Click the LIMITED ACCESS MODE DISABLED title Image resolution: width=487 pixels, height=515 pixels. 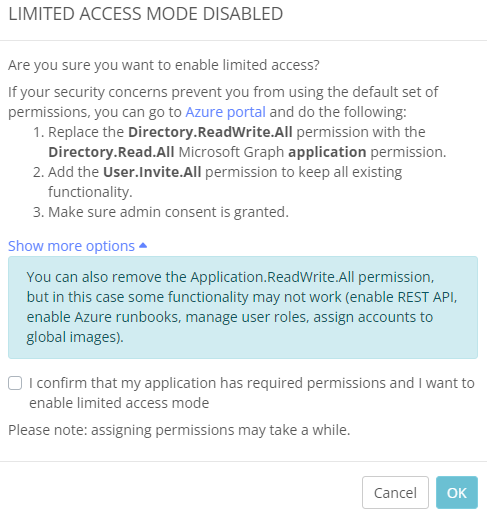point(146,14)
